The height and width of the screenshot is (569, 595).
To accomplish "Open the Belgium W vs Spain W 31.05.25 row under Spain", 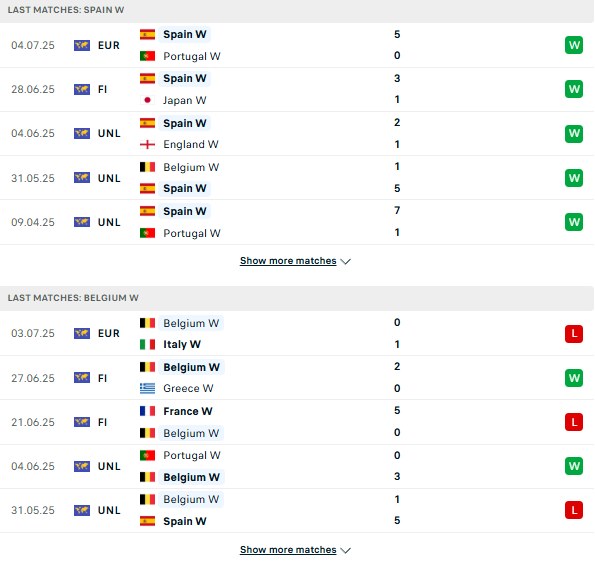I will point(297,178).
